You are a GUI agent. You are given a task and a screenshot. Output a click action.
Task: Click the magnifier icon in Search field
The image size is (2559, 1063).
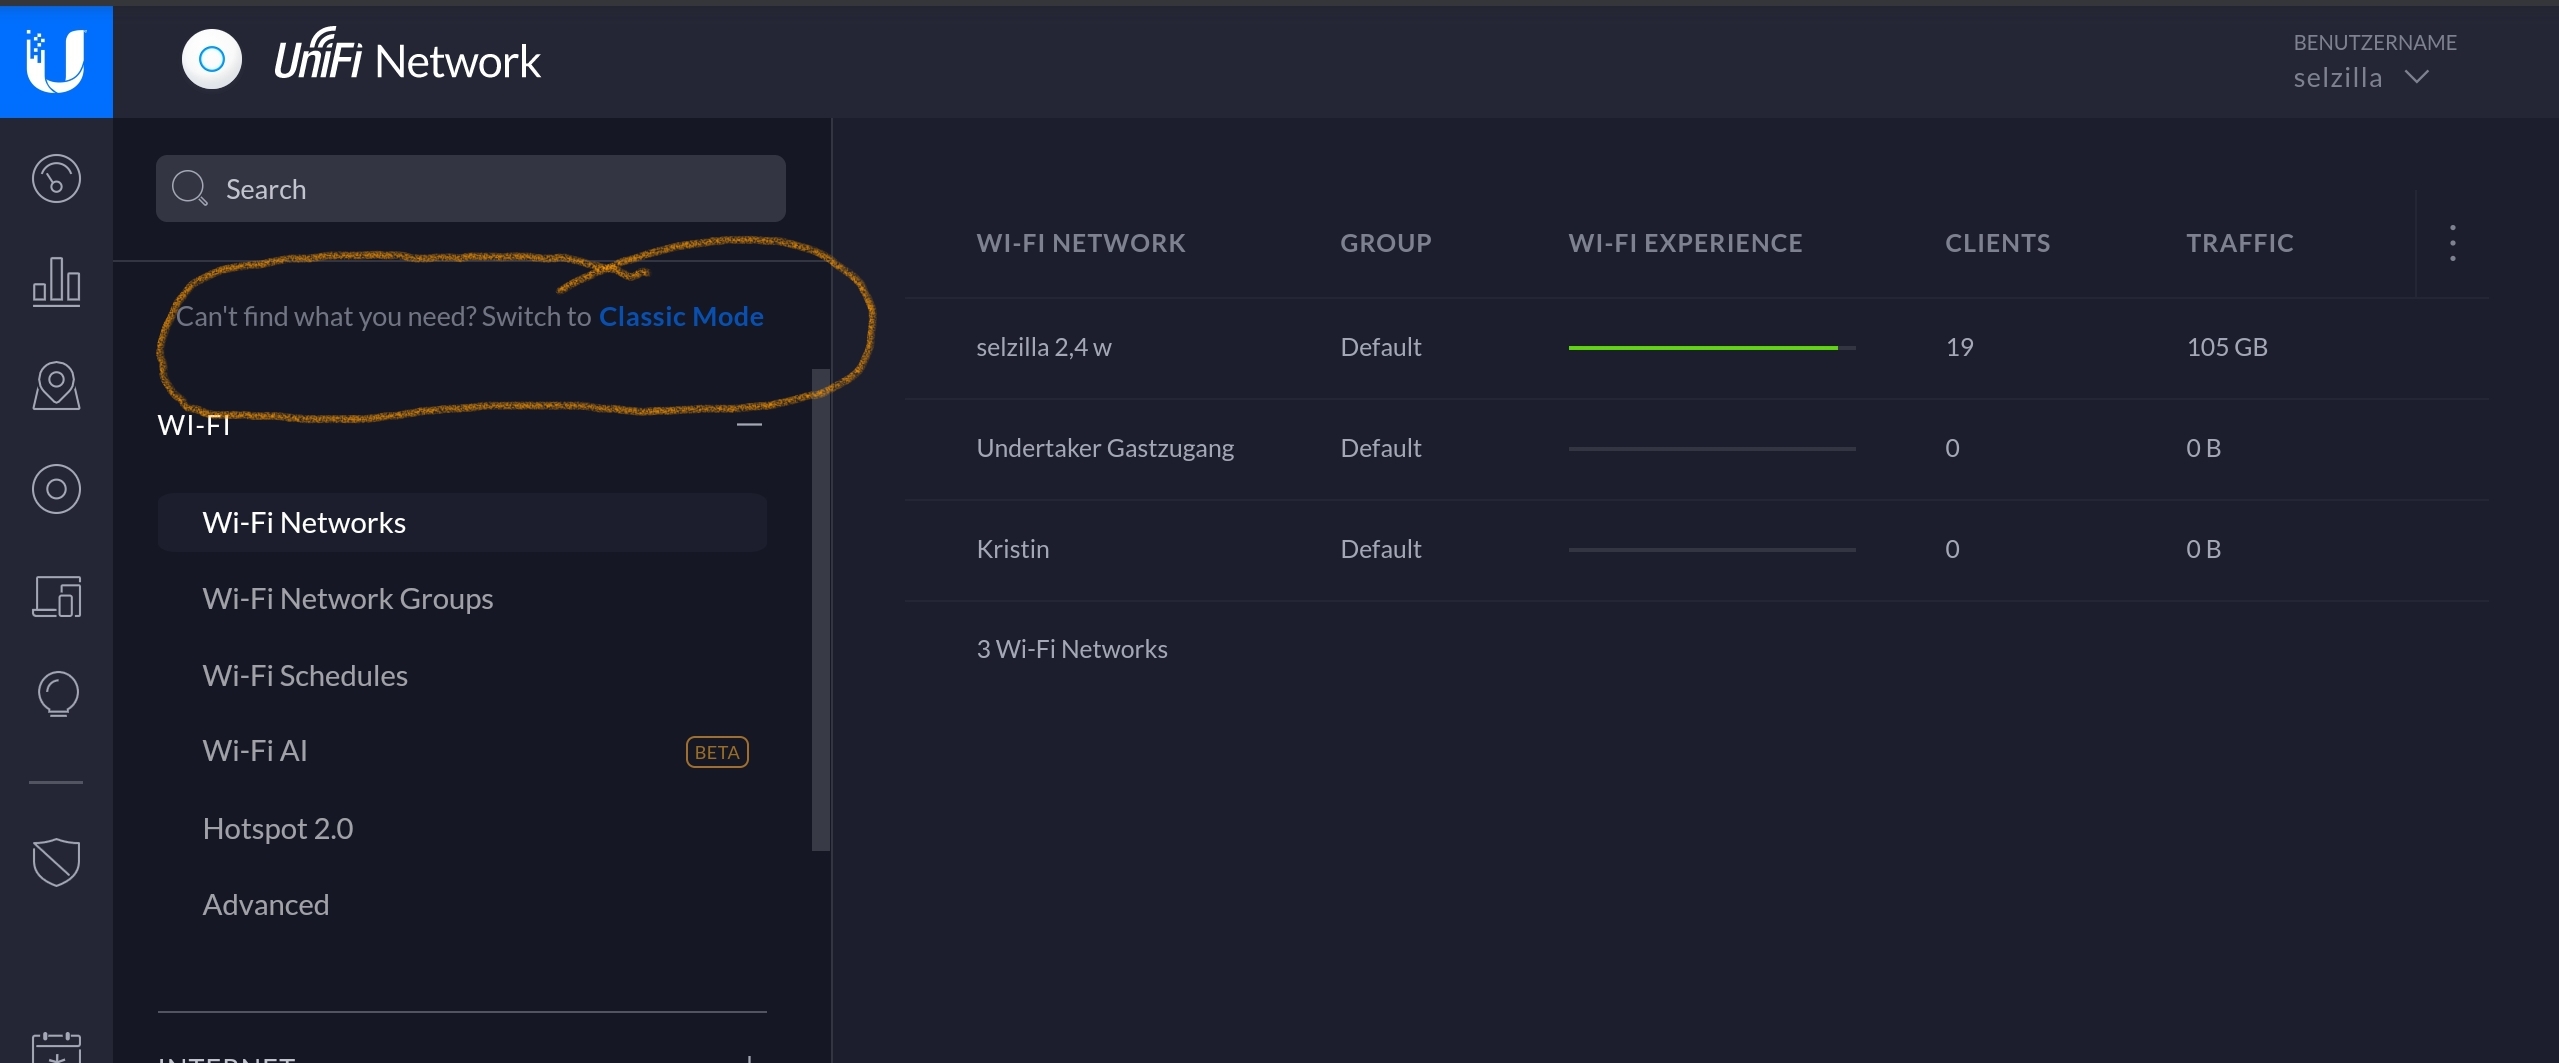coord(189,188)
